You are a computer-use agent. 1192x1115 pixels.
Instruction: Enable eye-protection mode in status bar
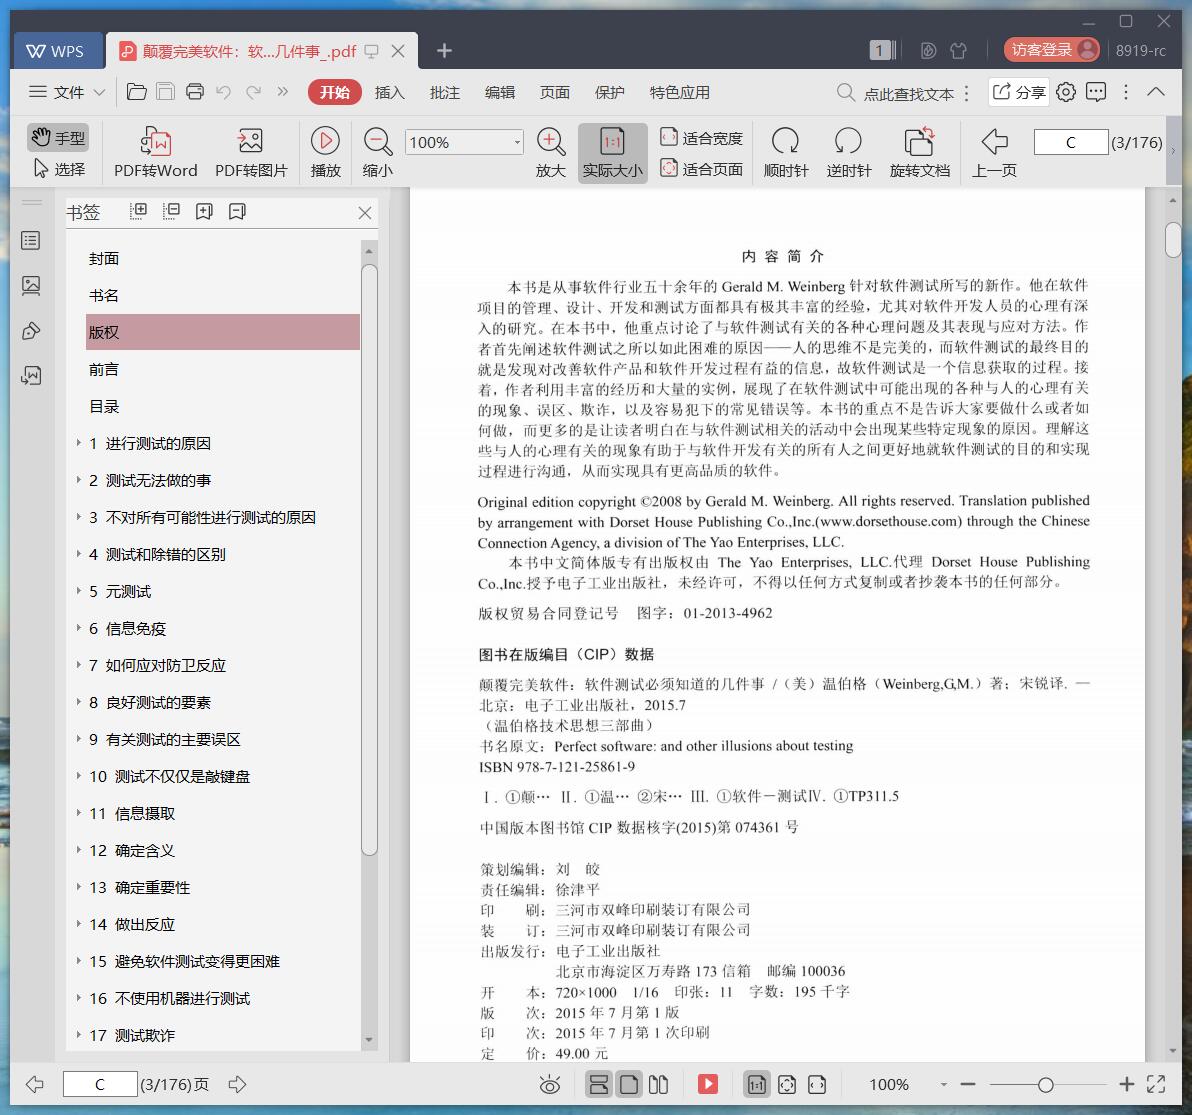point(550,1085)
